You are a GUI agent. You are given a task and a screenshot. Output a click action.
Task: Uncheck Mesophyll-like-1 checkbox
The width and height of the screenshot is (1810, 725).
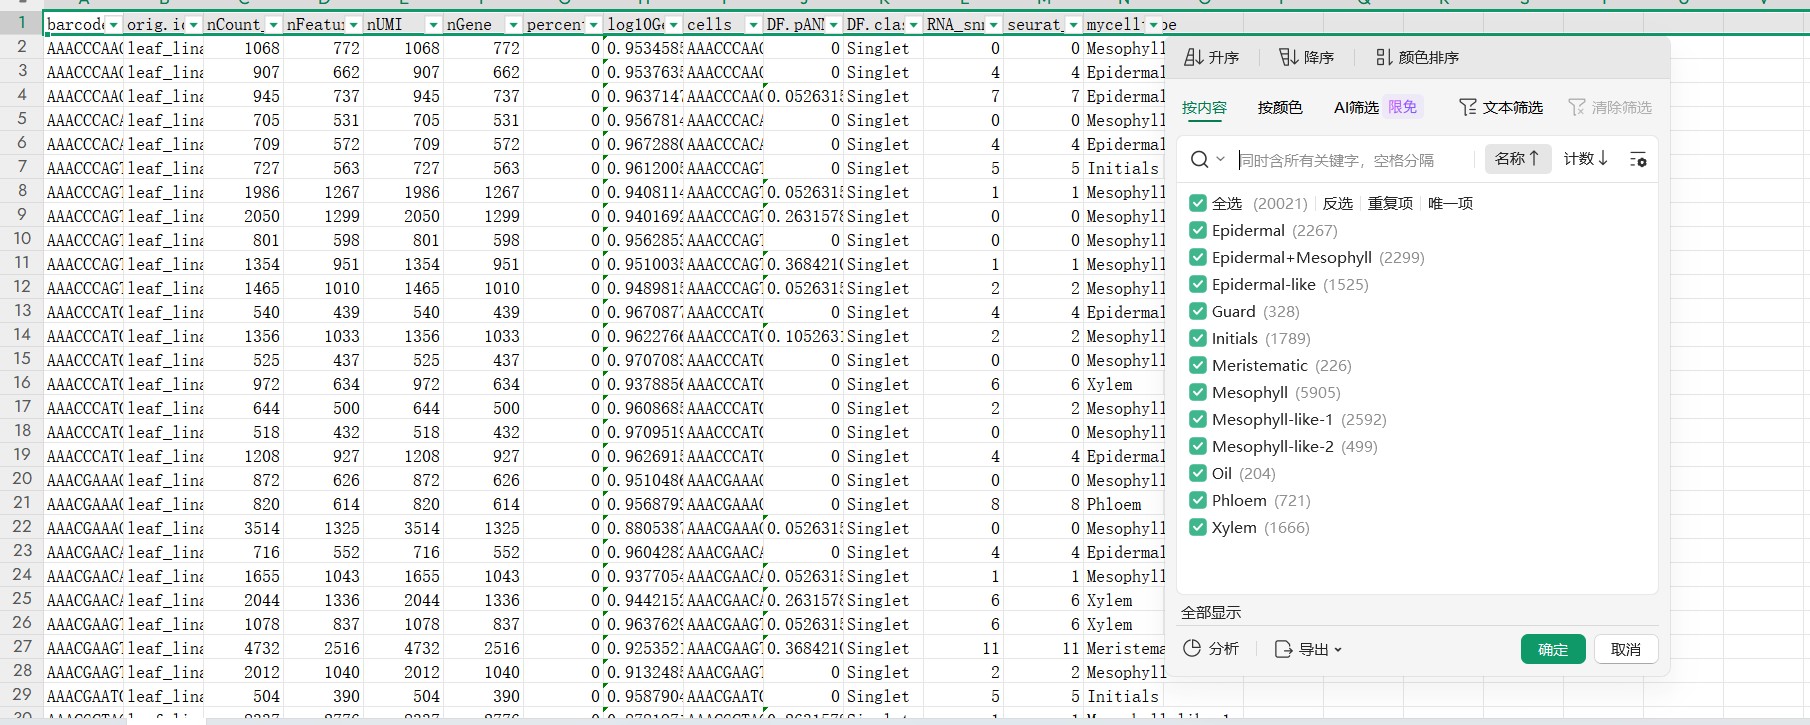pos(1198,419)
